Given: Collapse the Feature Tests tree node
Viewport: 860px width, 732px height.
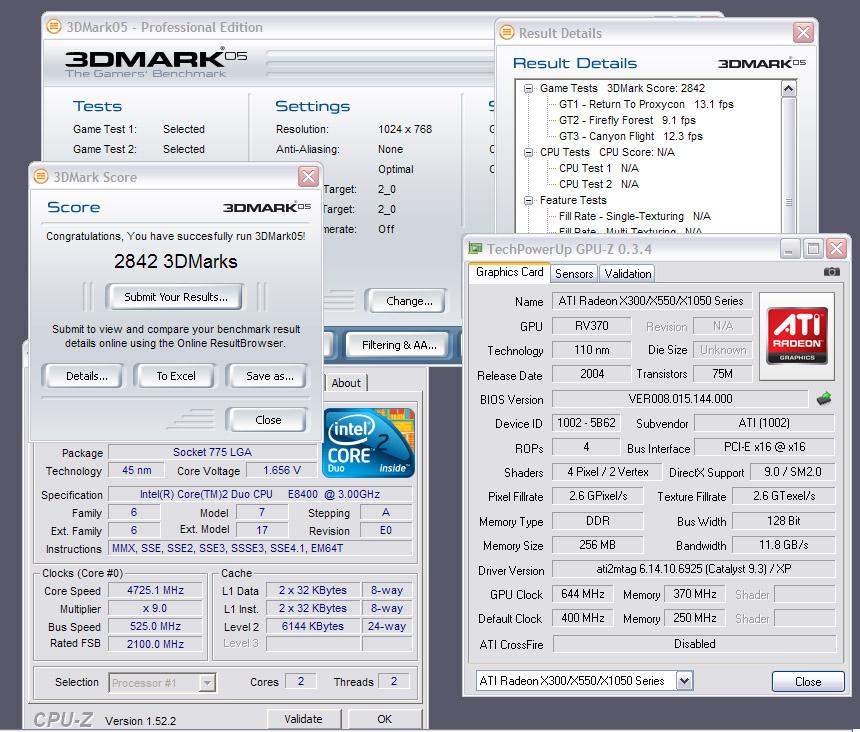Looking at the screenshot, I should 528,201.
